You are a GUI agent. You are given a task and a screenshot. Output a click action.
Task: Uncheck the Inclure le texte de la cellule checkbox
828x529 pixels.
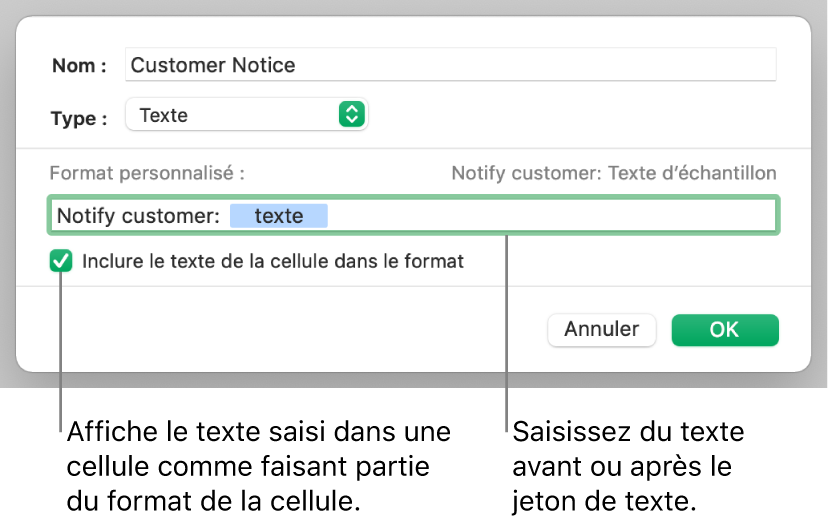click(62, 262)
